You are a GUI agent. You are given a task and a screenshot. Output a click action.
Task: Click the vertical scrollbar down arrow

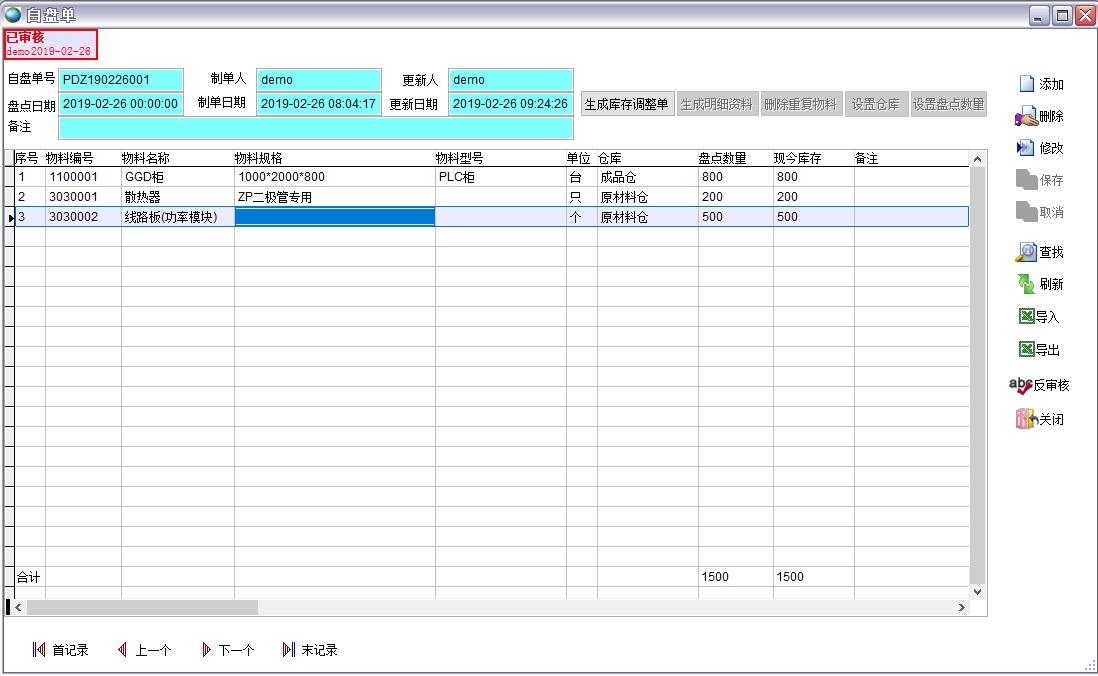pos(977,592)
